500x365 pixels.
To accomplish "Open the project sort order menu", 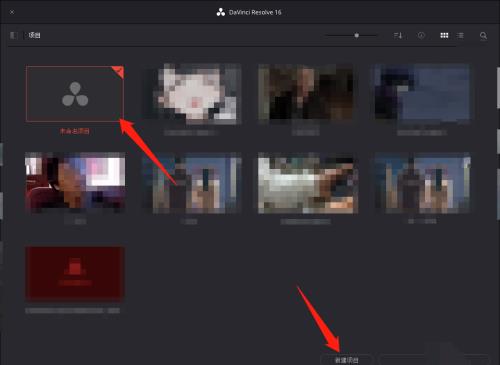I will coord(398,35).
